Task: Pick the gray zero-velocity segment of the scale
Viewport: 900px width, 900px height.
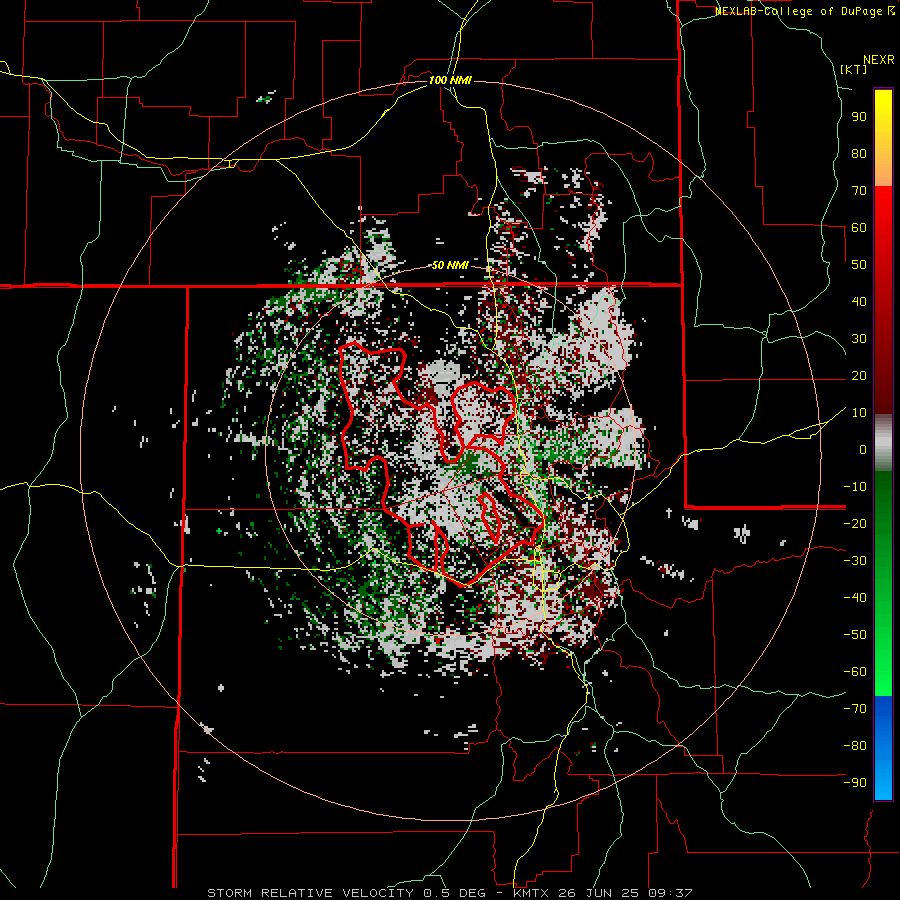Action: pos(883,443)
